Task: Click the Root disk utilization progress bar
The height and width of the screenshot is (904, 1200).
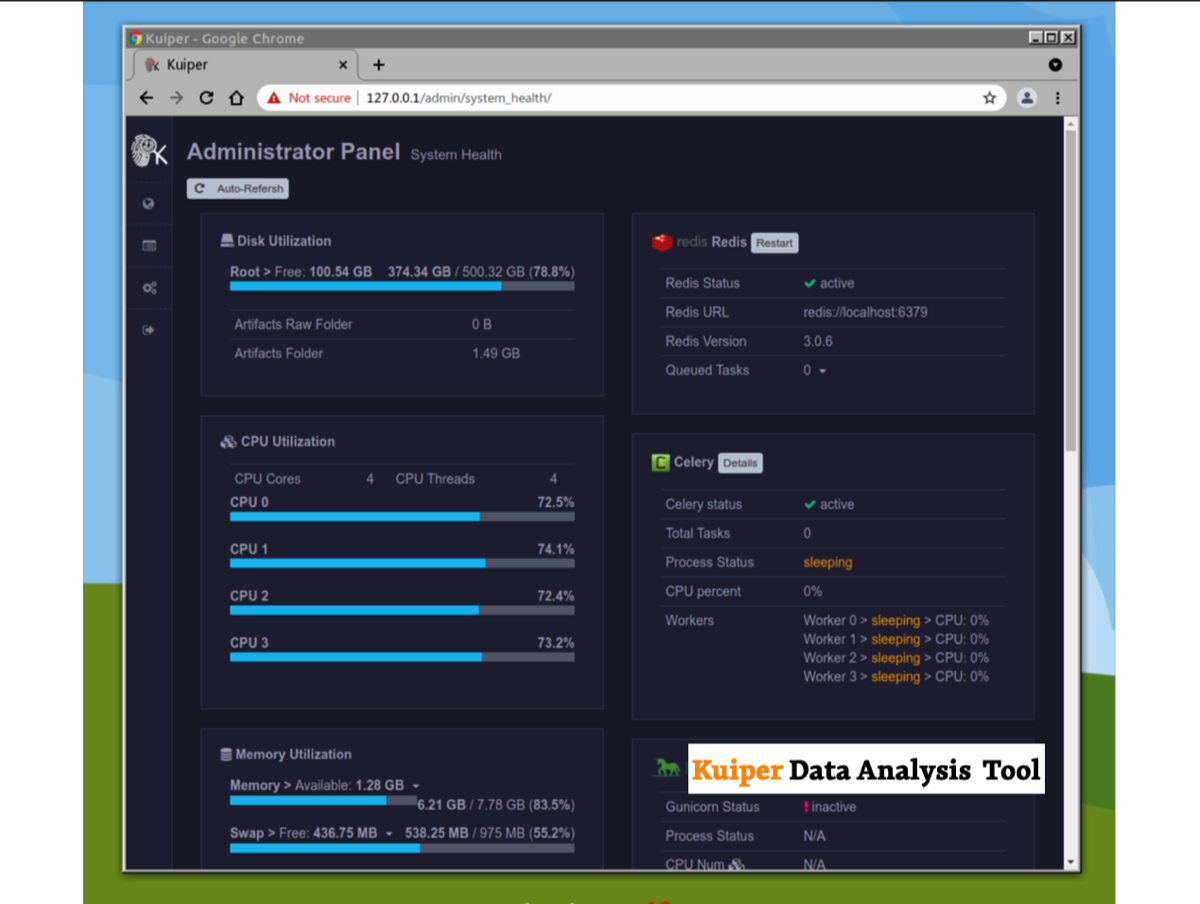Action: pos(402,286)
